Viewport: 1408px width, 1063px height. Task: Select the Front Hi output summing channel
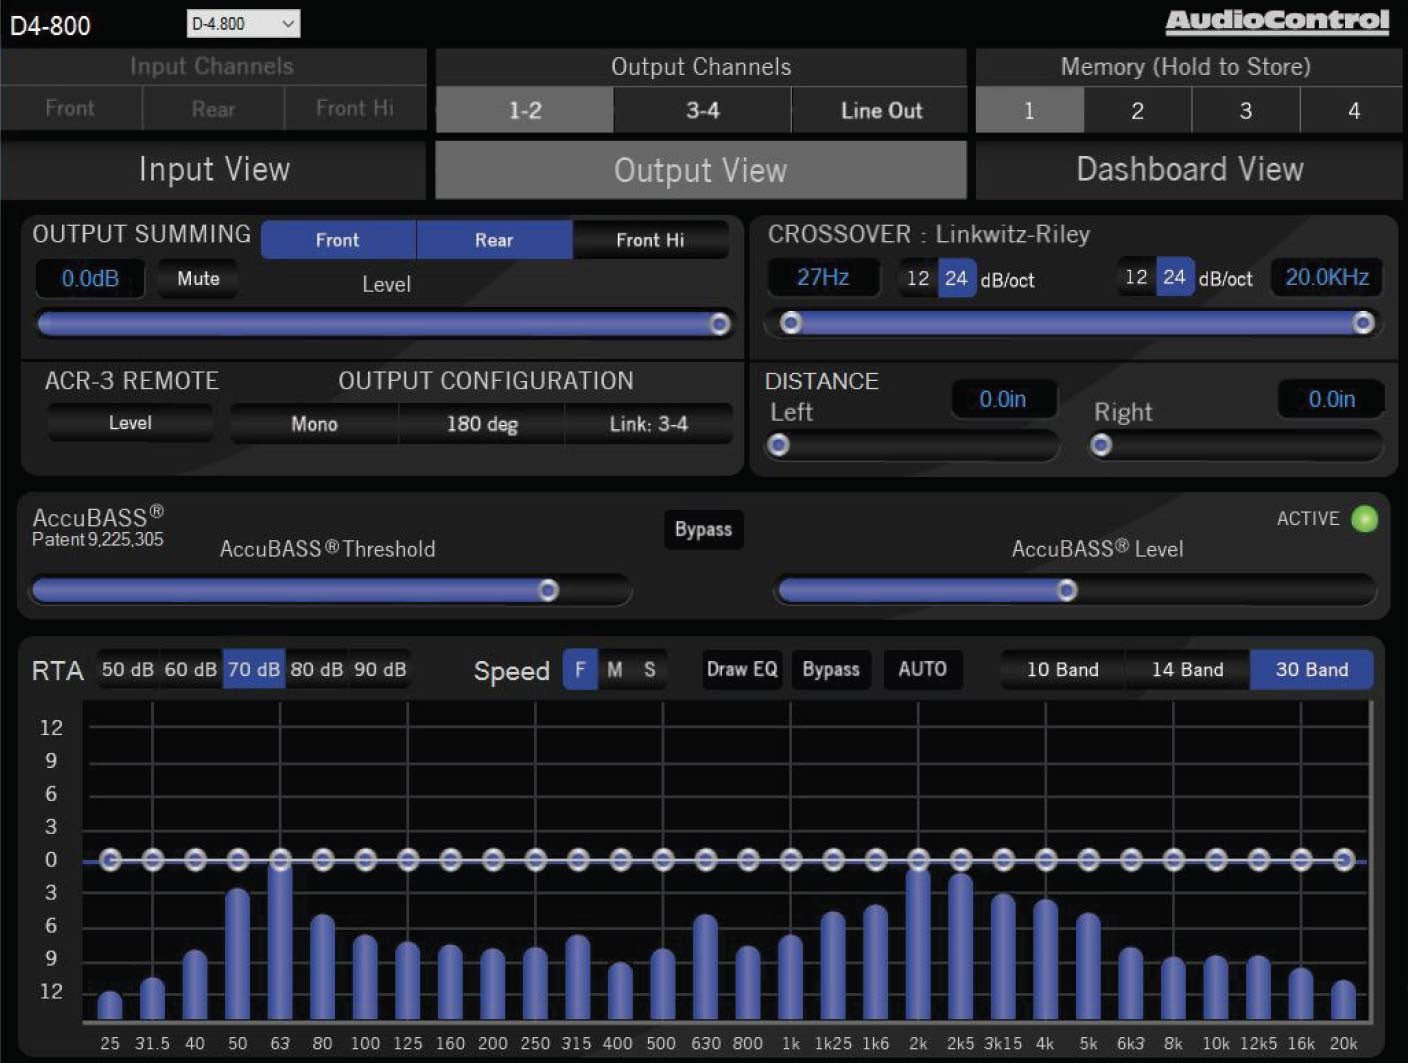click(x=650, y=240)
